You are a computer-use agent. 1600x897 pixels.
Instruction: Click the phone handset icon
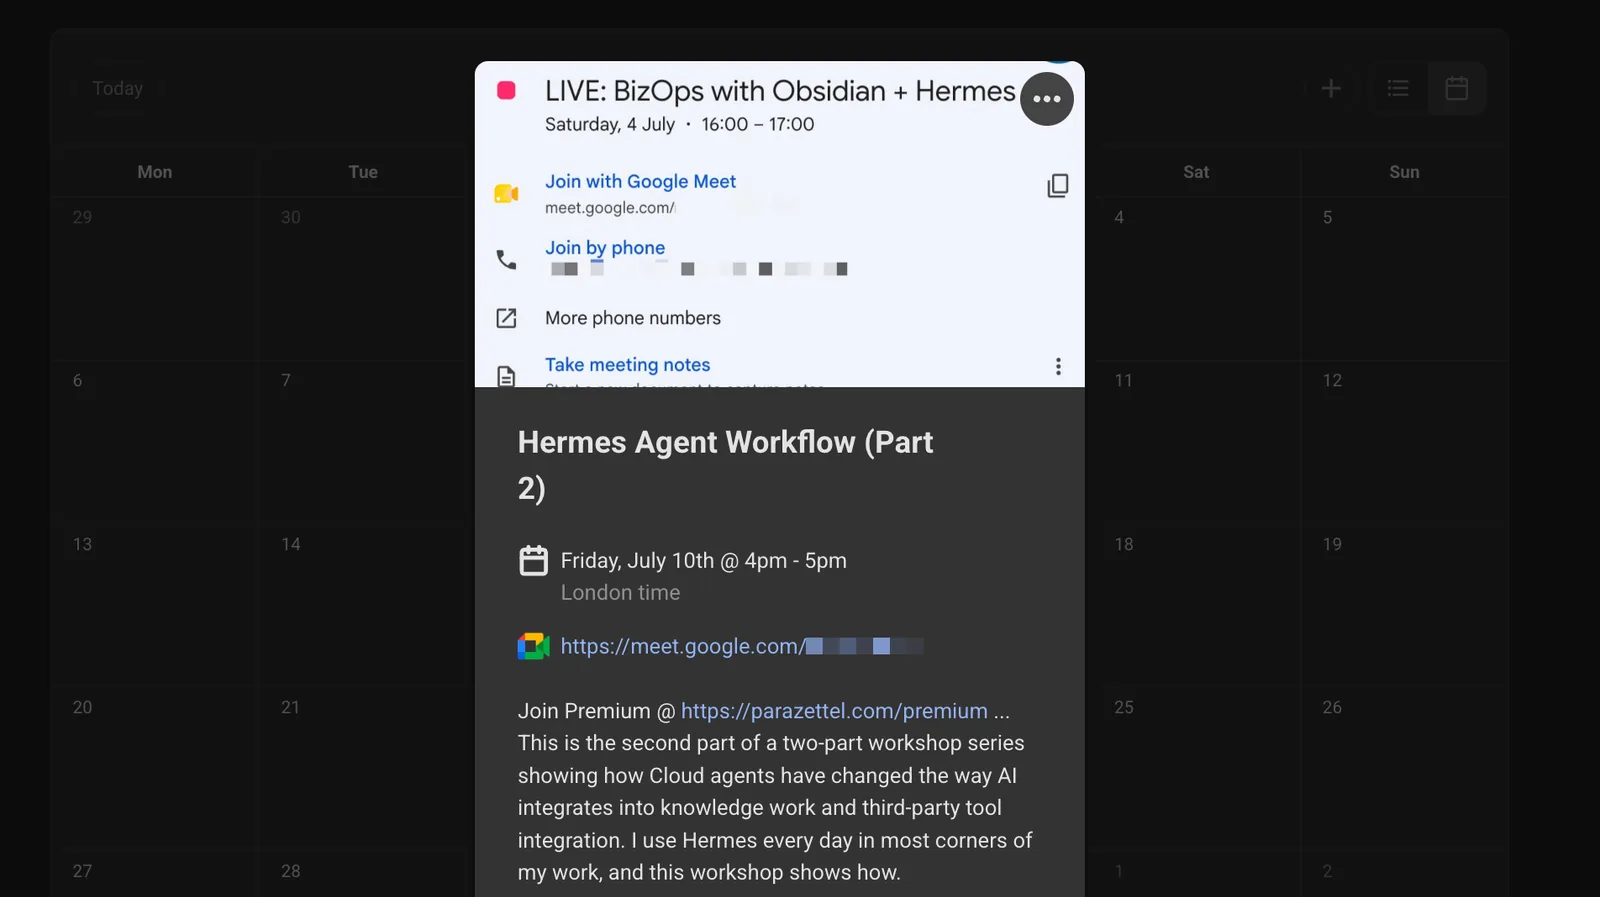click(507, 260)
